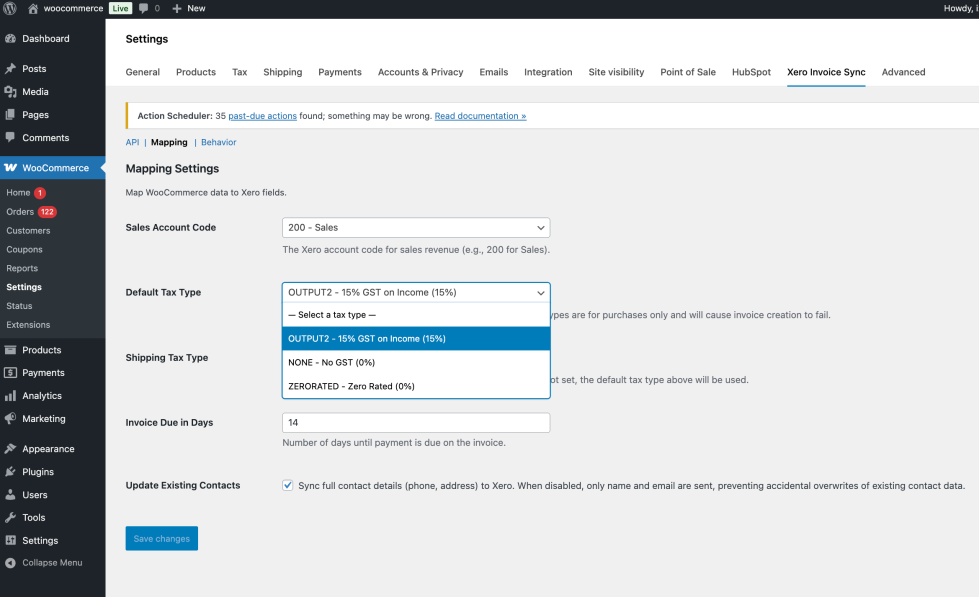The width and height of the screenshot is (979, 597).
Task: Select ZERORATED - Zero Rated (0%) option
Action: 416,386
